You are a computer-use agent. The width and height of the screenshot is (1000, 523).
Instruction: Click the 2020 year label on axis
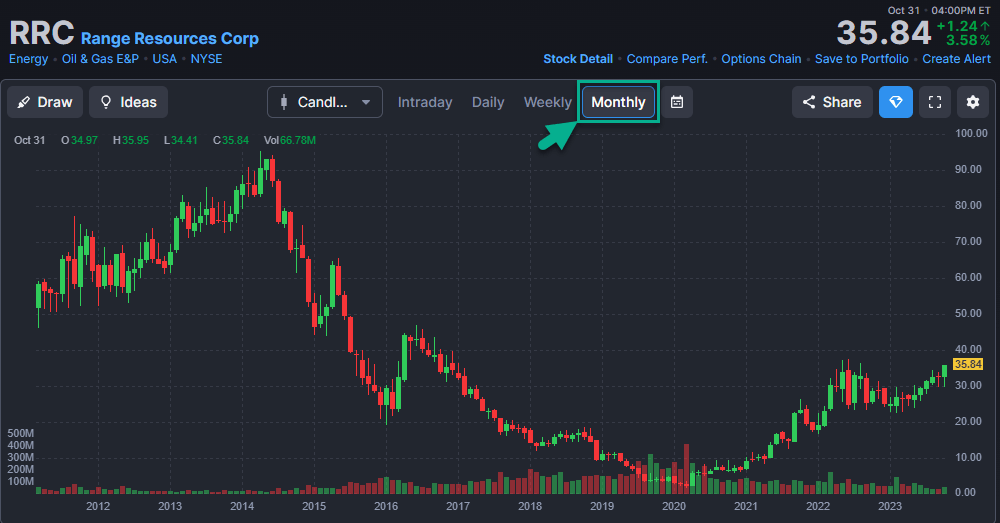673,506
